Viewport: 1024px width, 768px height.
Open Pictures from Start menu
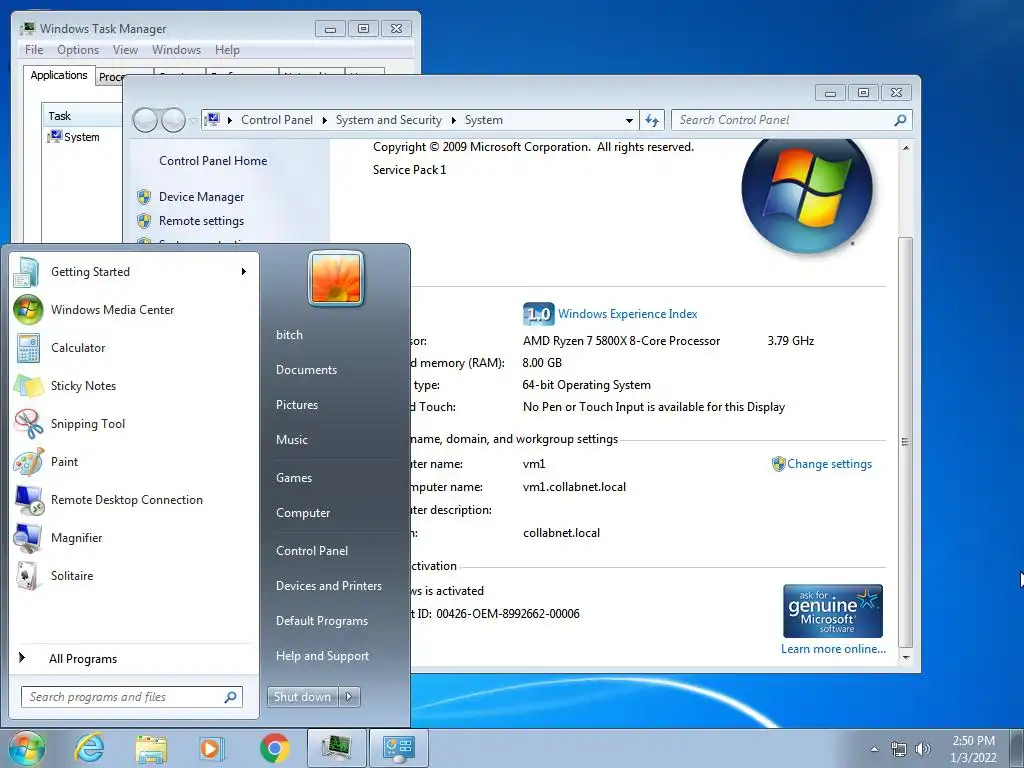tap(296, 405)
